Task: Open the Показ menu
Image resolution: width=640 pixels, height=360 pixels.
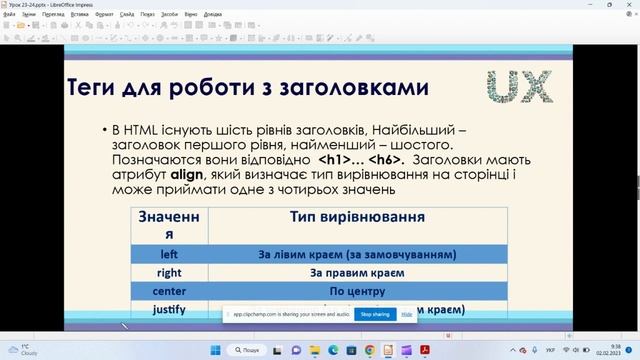Action: pos(147,14)
